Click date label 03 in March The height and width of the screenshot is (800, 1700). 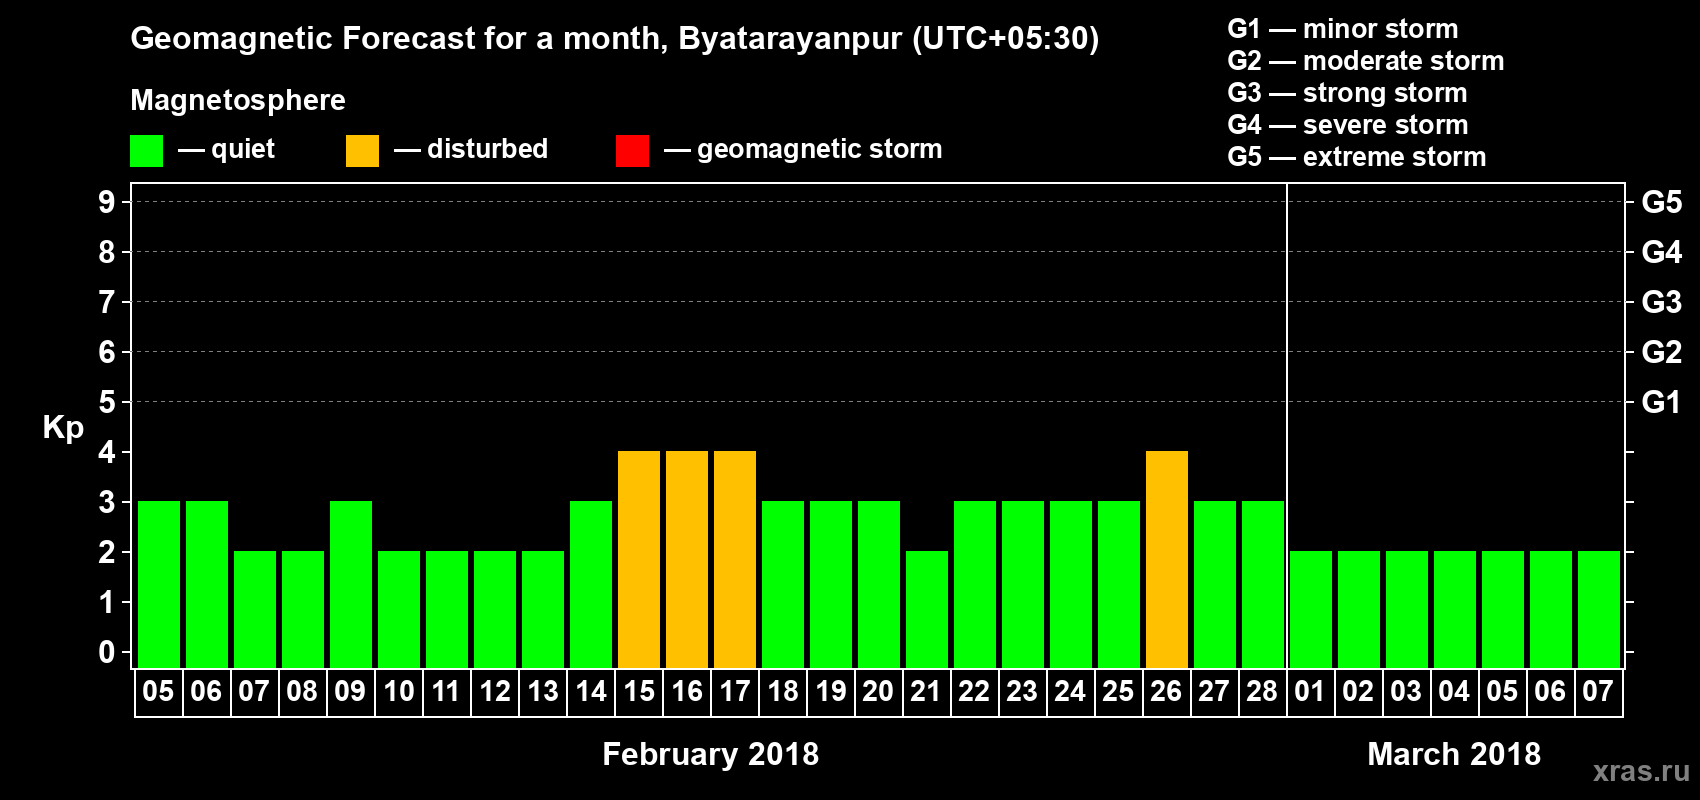1407,691
